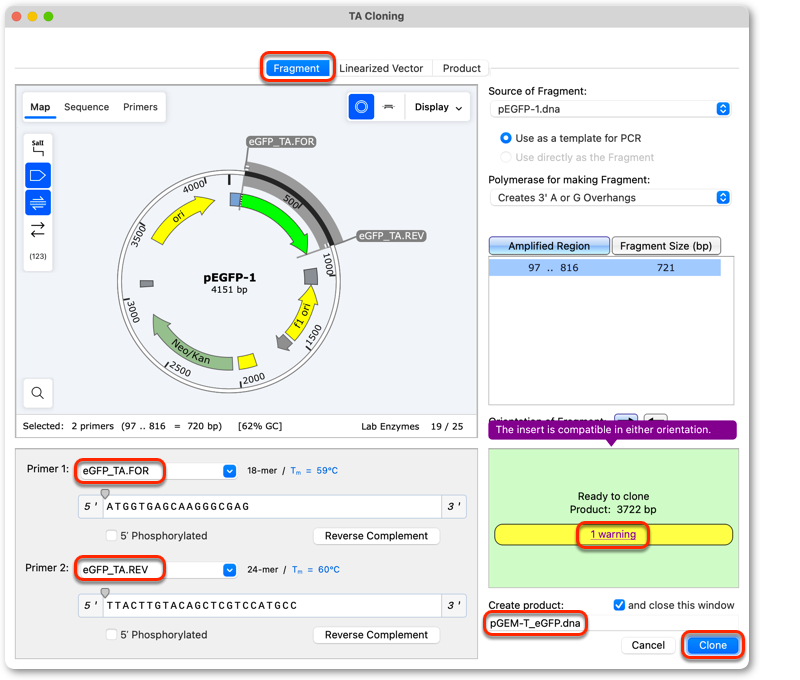Screen dimensions: 800x680
Task: Toggle the show features arrow icon
Action: click(38, 176)
